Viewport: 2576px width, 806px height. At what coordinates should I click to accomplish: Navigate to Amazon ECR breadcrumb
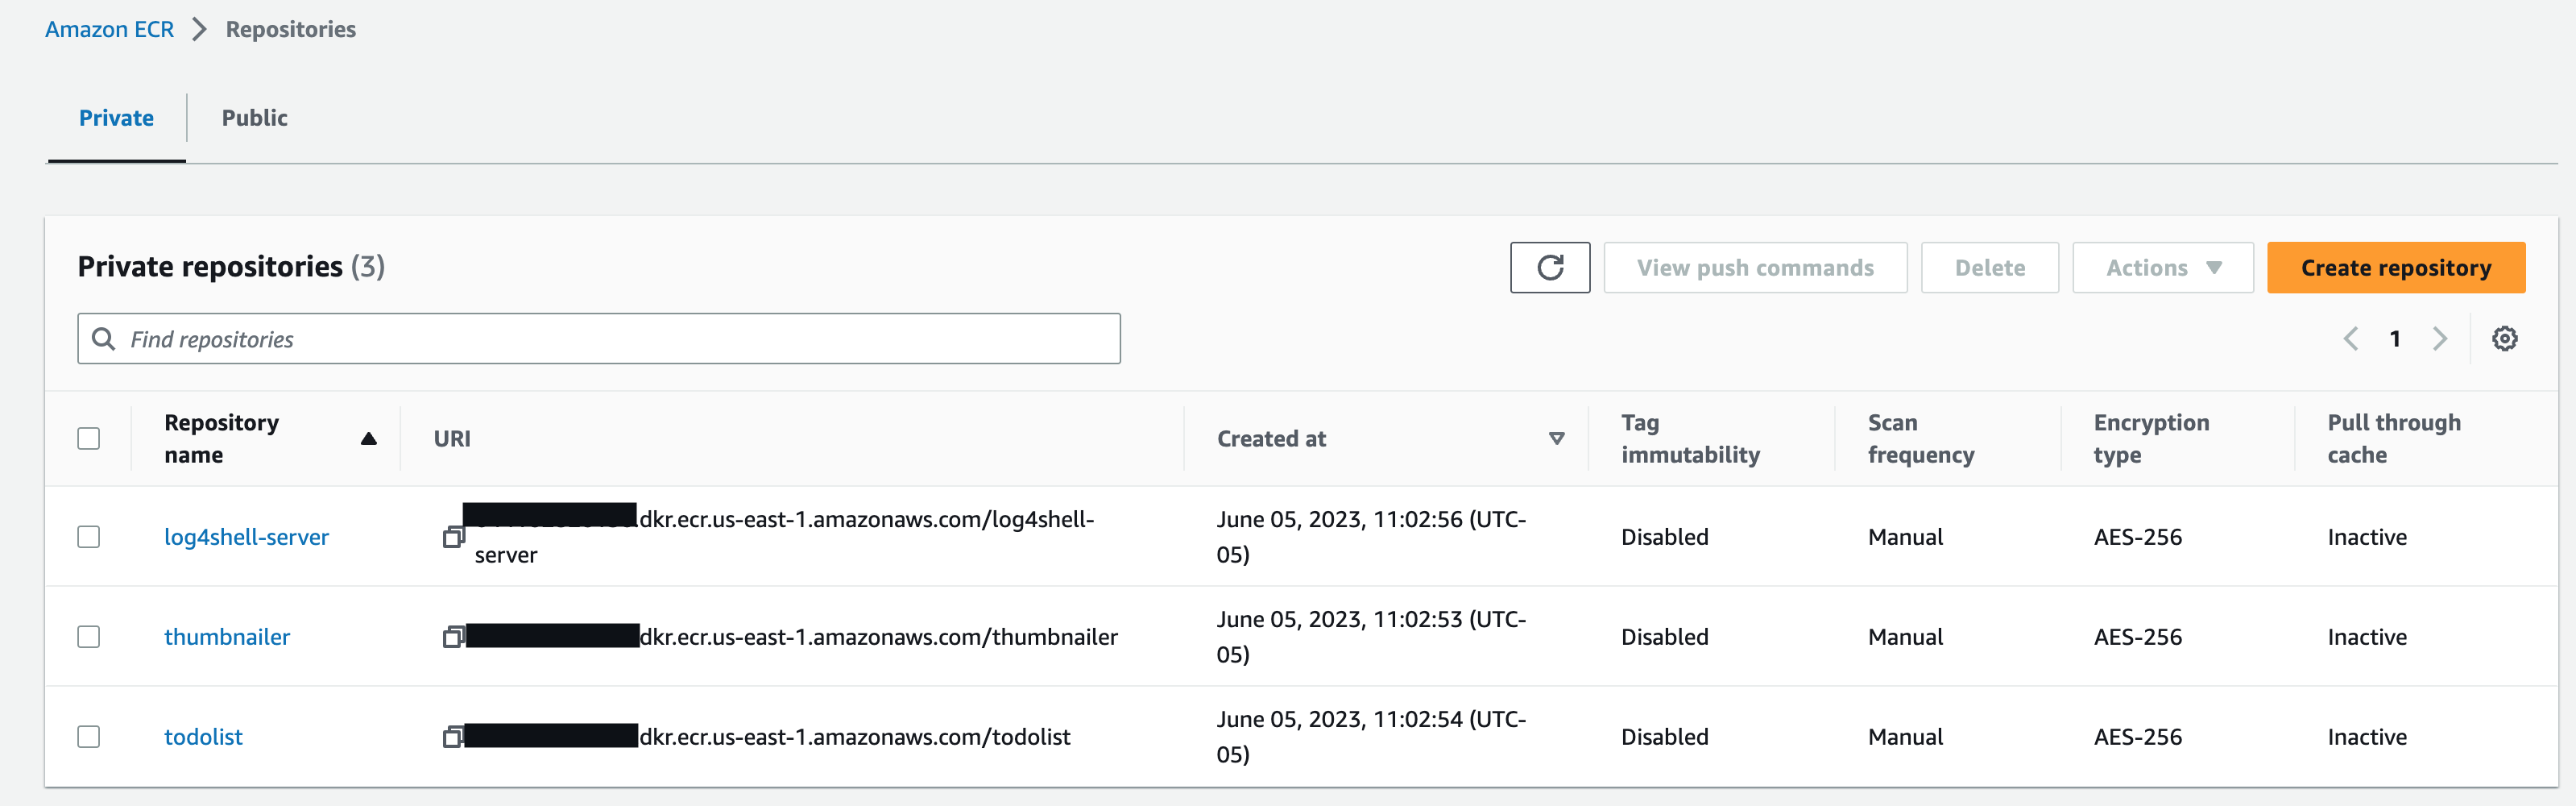click(109, 30)
